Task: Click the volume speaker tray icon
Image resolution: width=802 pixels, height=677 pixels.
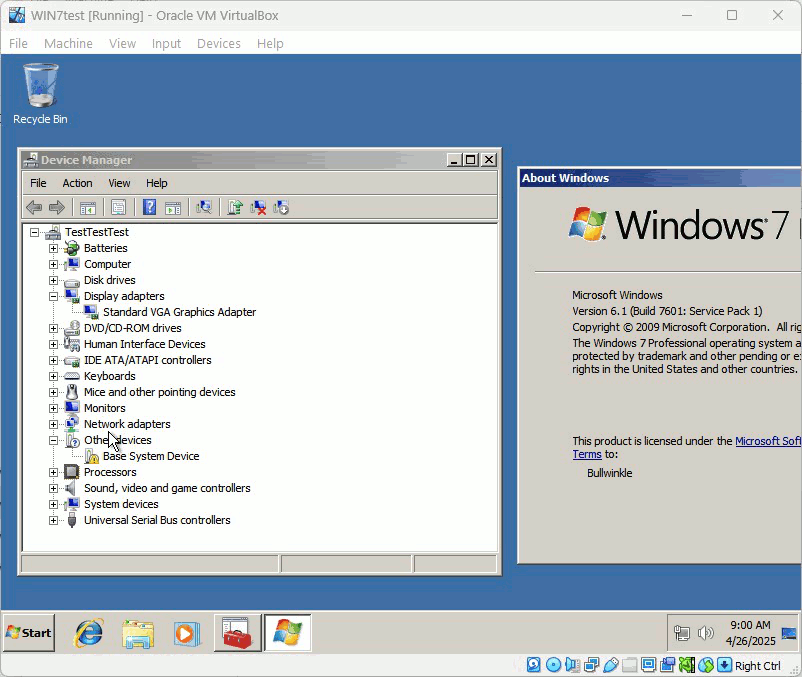Action: [705, 633]
